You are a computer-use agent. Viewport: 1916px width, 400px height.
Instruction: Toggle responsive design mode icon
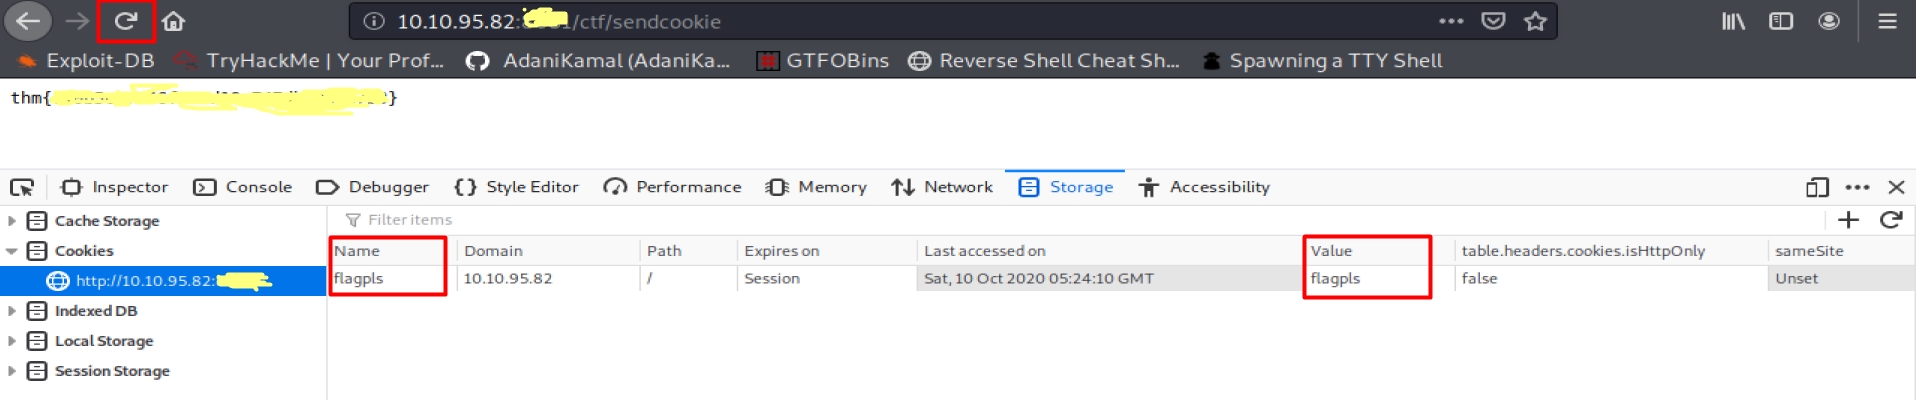pos(1817,187)
